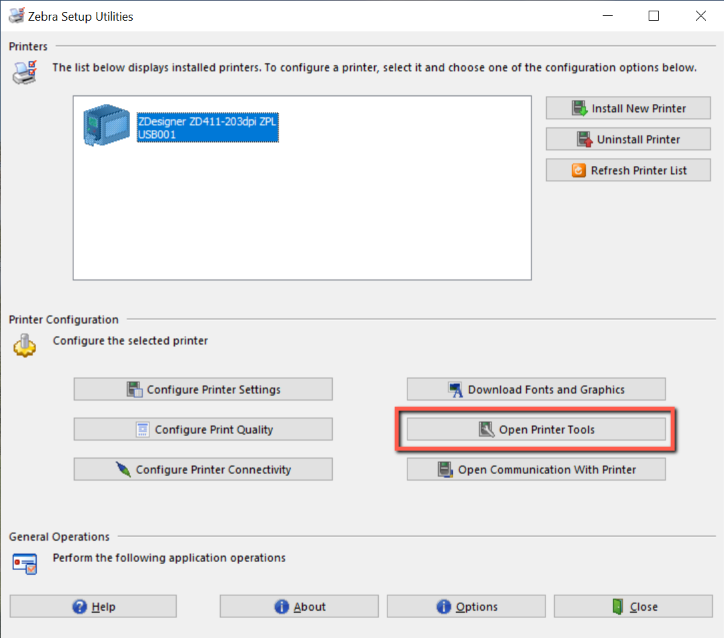Open Configure Printer Connectivity

203,469
